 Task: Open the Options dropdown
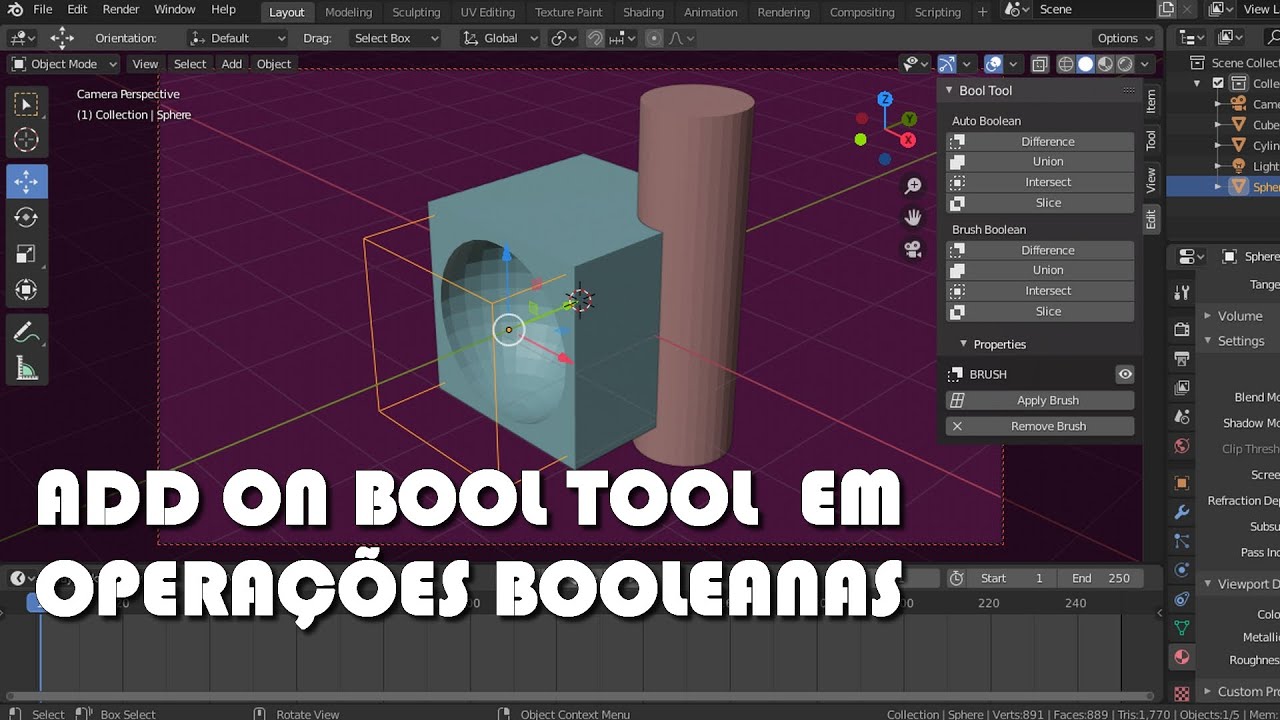tap(1125, 38)
